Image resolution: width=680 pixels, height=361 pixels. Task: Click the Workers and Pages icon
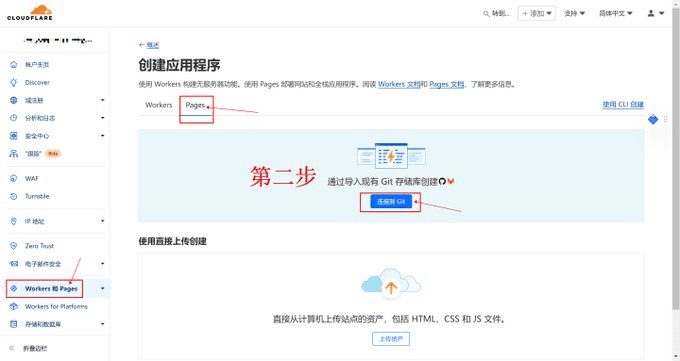(x=13, y=289)
